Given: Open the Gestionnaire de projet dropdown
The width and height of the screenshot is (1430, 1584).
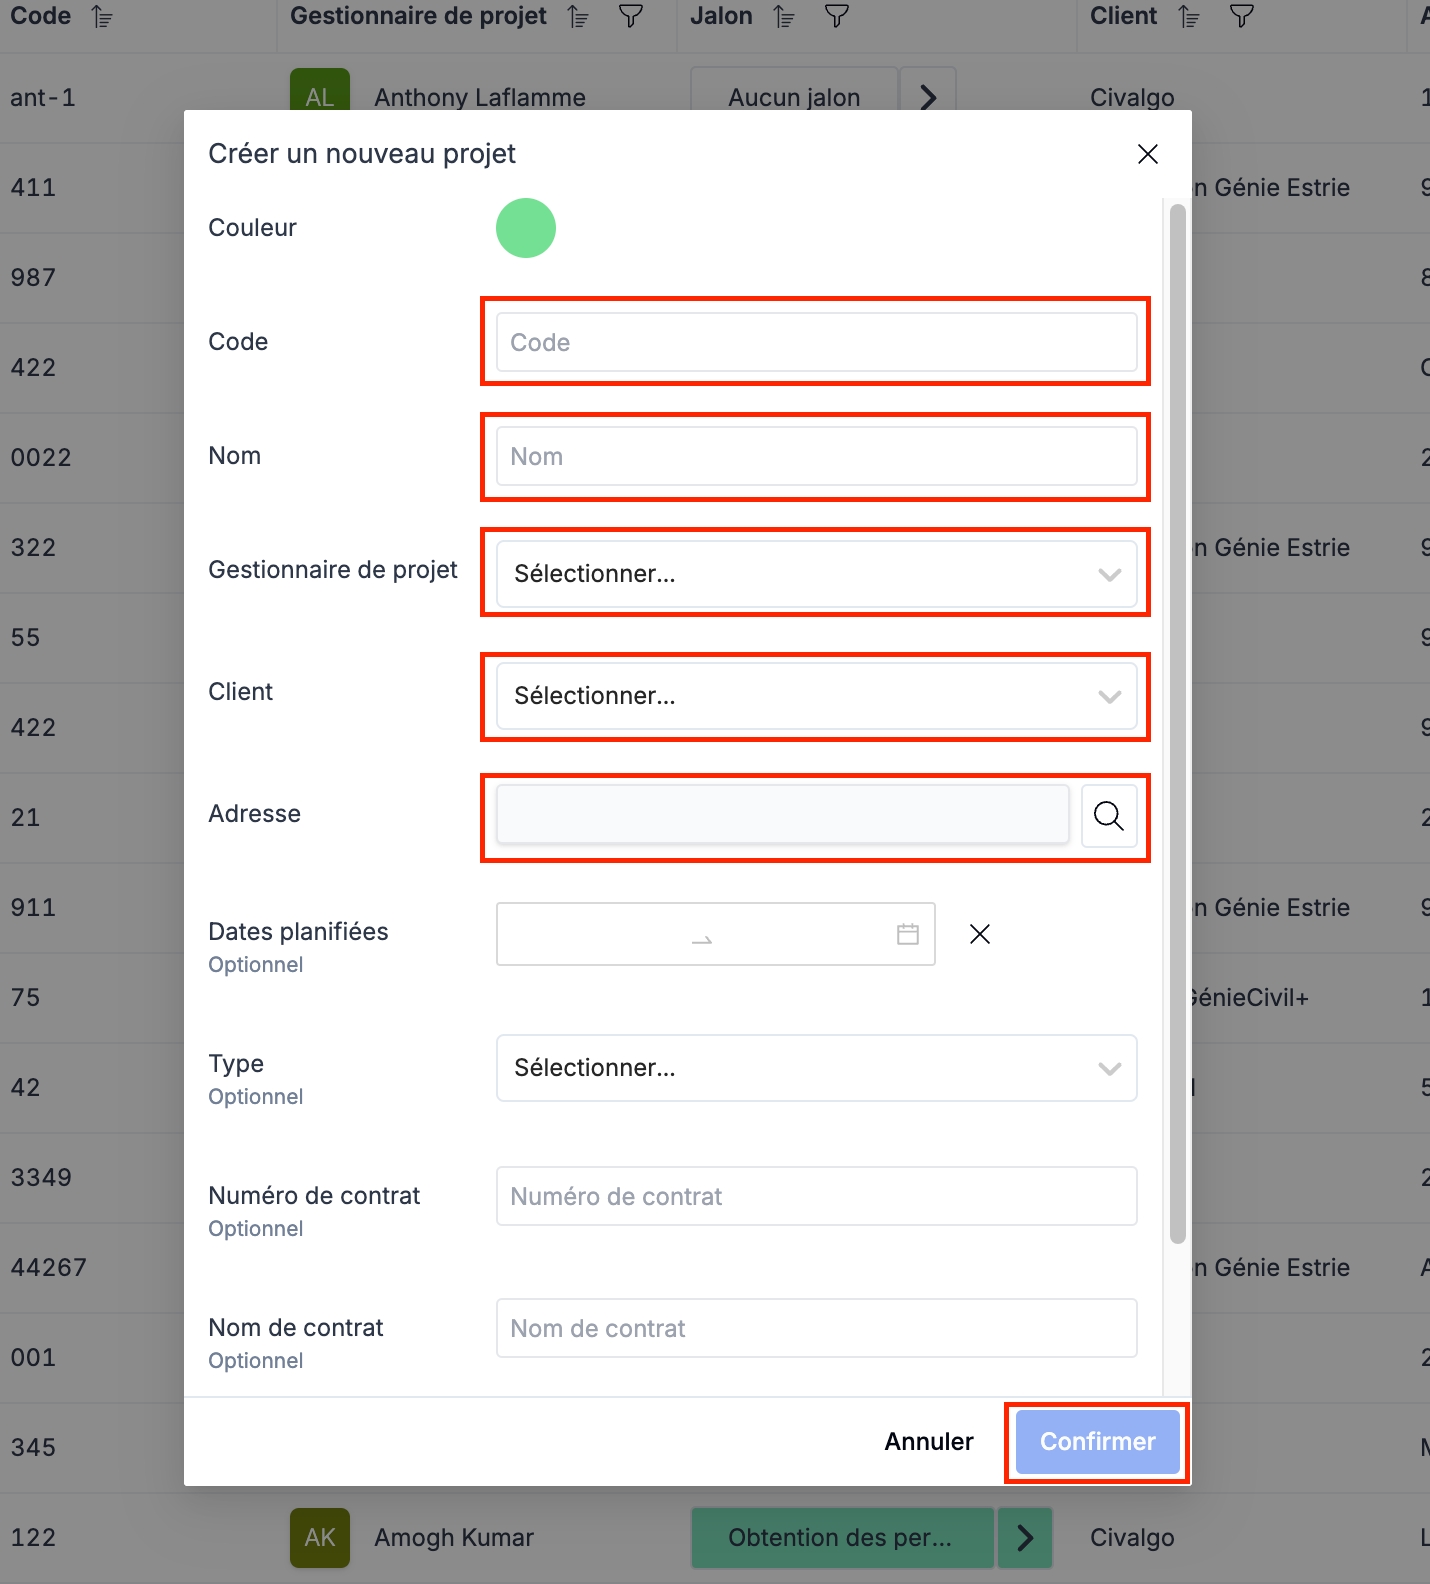Looking at the screenshot, I should [815, 574].
